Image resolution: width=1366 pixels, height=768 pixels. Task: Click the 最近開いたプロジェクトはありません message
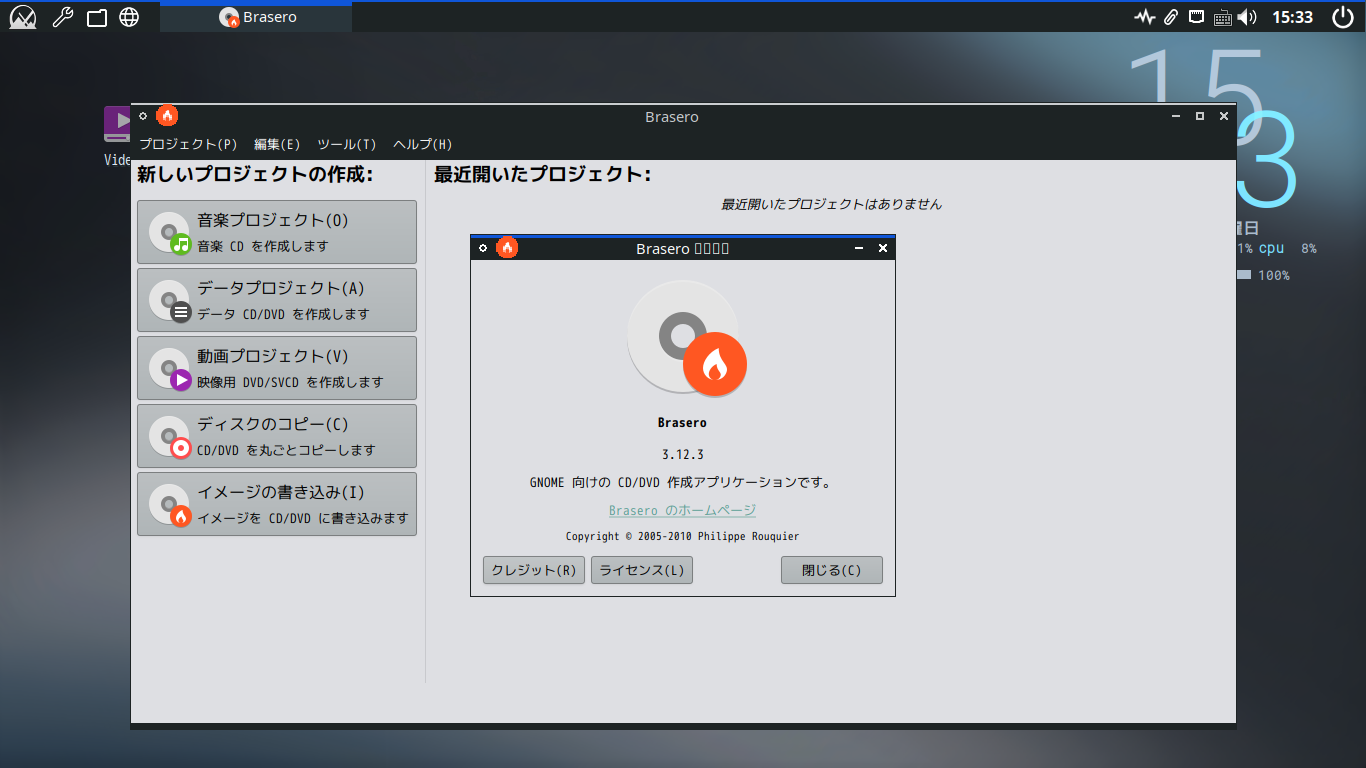coord(831,204)
